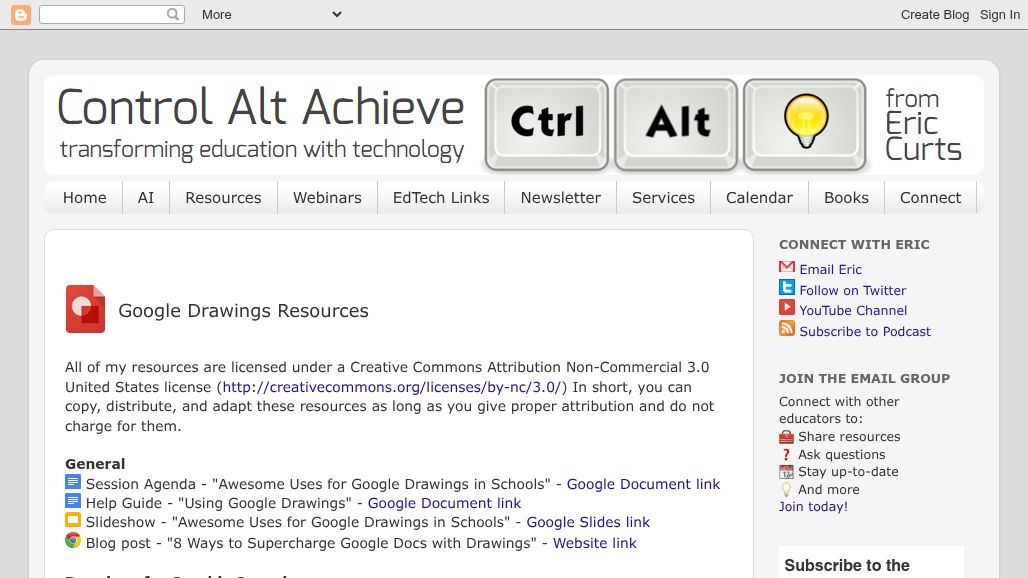Click the yellow Slides icon beside Slideshow

[x=72, y=519]
